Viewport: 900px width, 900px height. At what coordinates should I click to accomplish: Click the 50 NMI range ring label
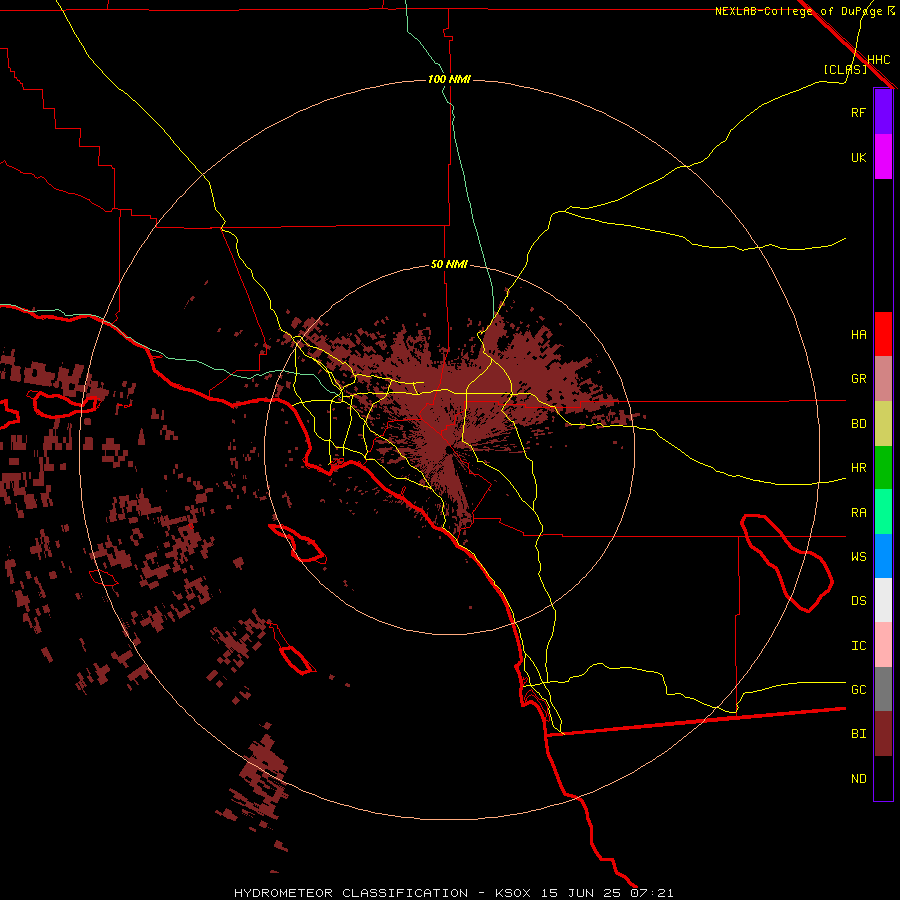(449, 264)
